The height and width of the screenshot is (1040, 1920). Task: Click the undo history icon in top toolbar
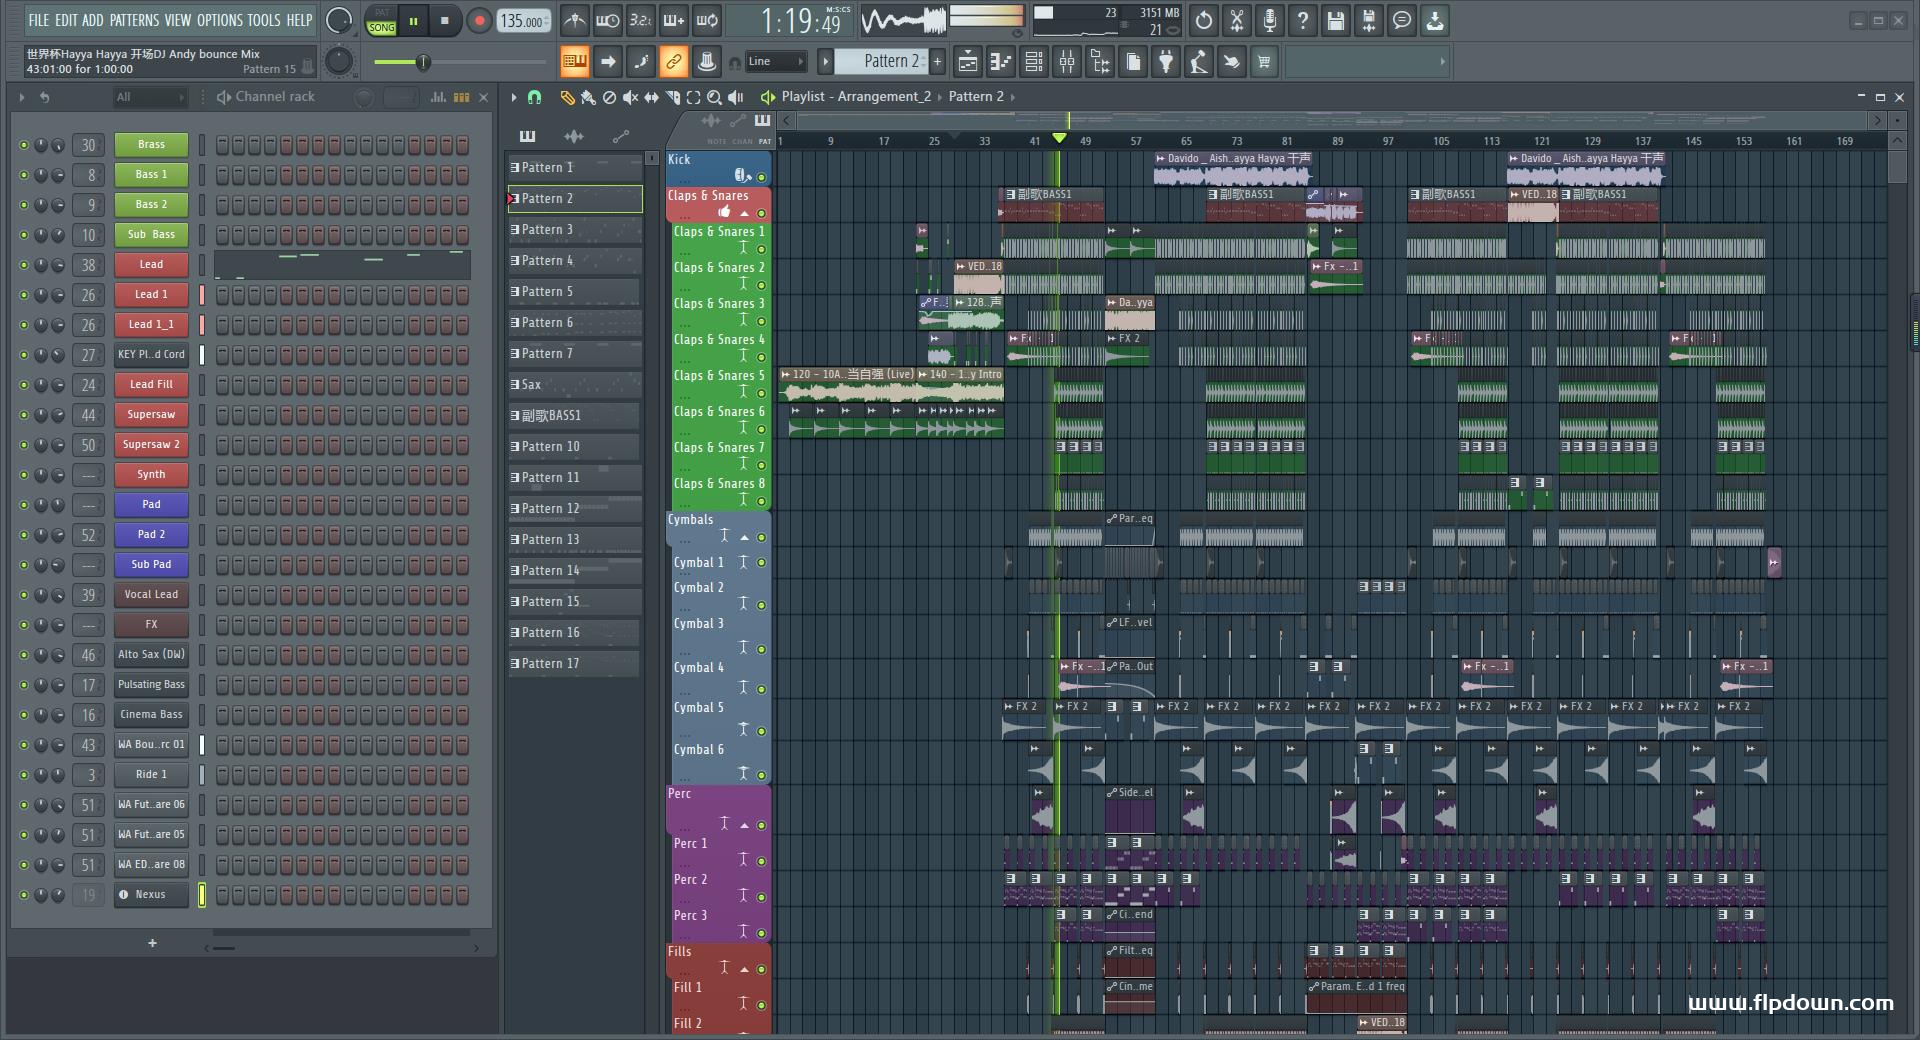click(1204, 20)
